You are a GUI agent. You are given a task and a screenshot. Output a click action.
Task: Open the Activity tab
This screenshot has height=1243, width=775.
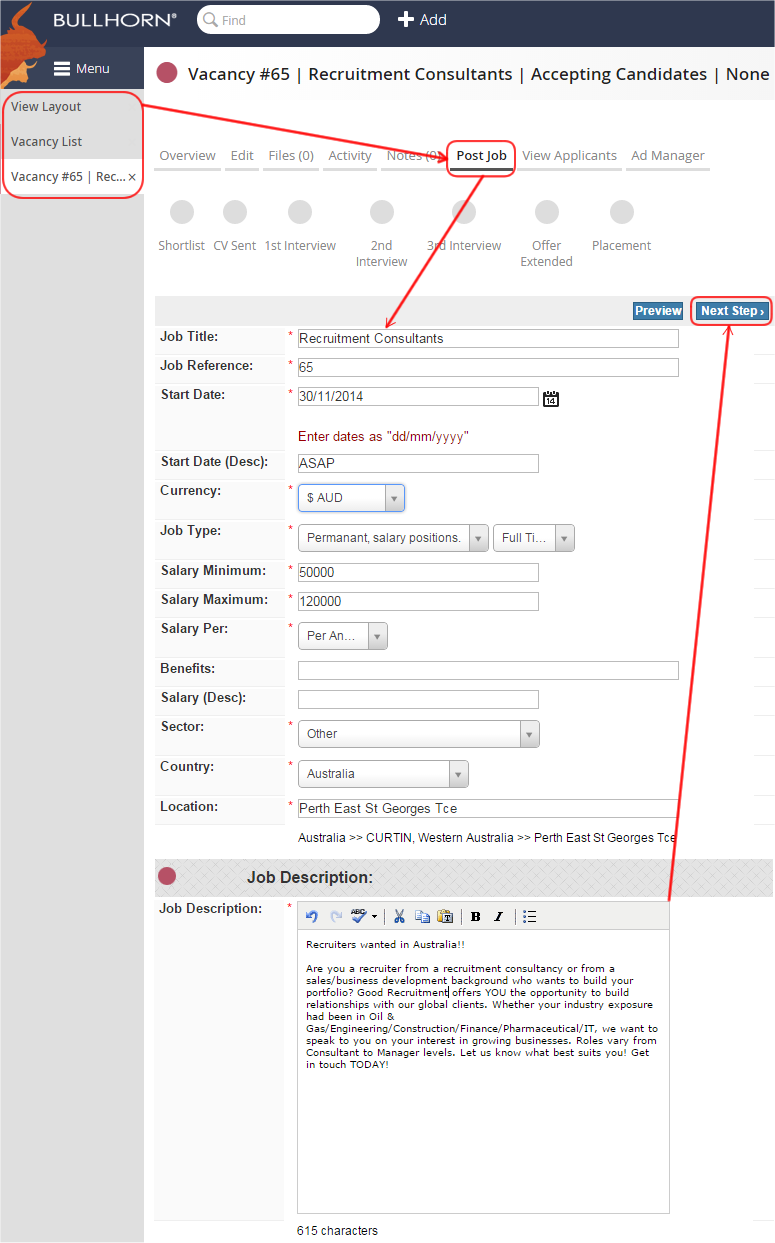350,156
